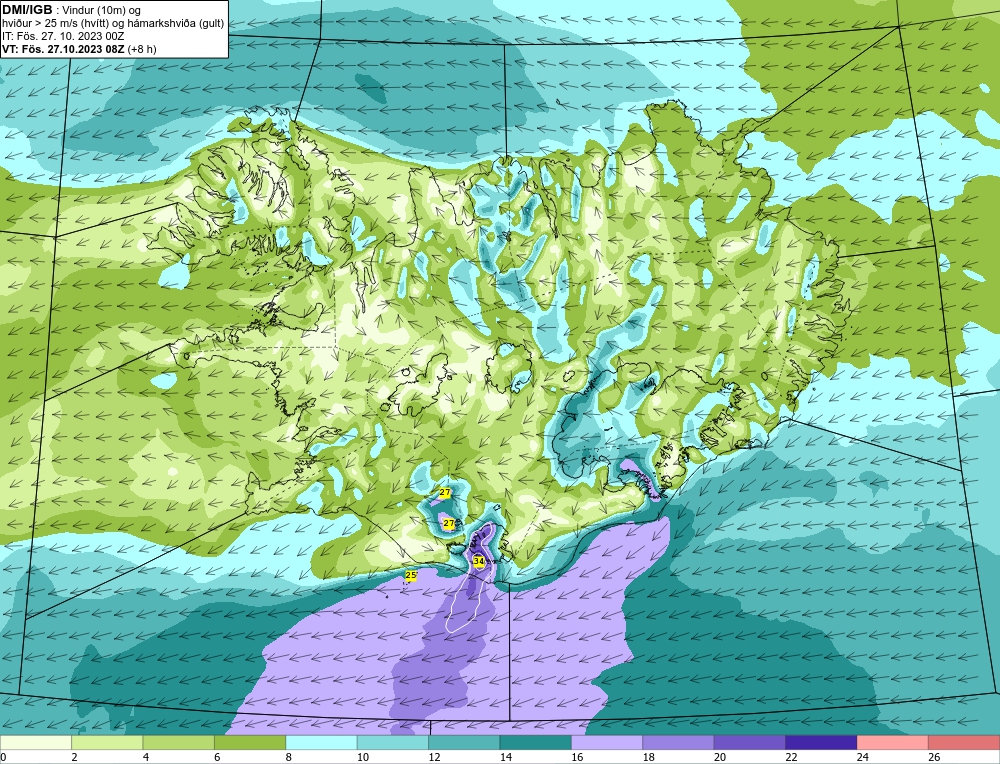
Task: Click the legend scale value 18
Action: (x=649, y=757)
